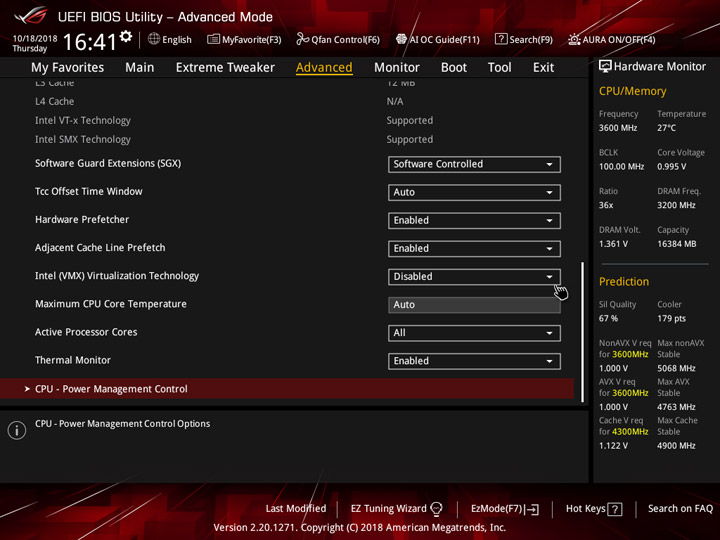Open Tcc Offset Time Window dropdown
Image resolution: width=720 pixels, height=540 pixels.
point(474,192)
